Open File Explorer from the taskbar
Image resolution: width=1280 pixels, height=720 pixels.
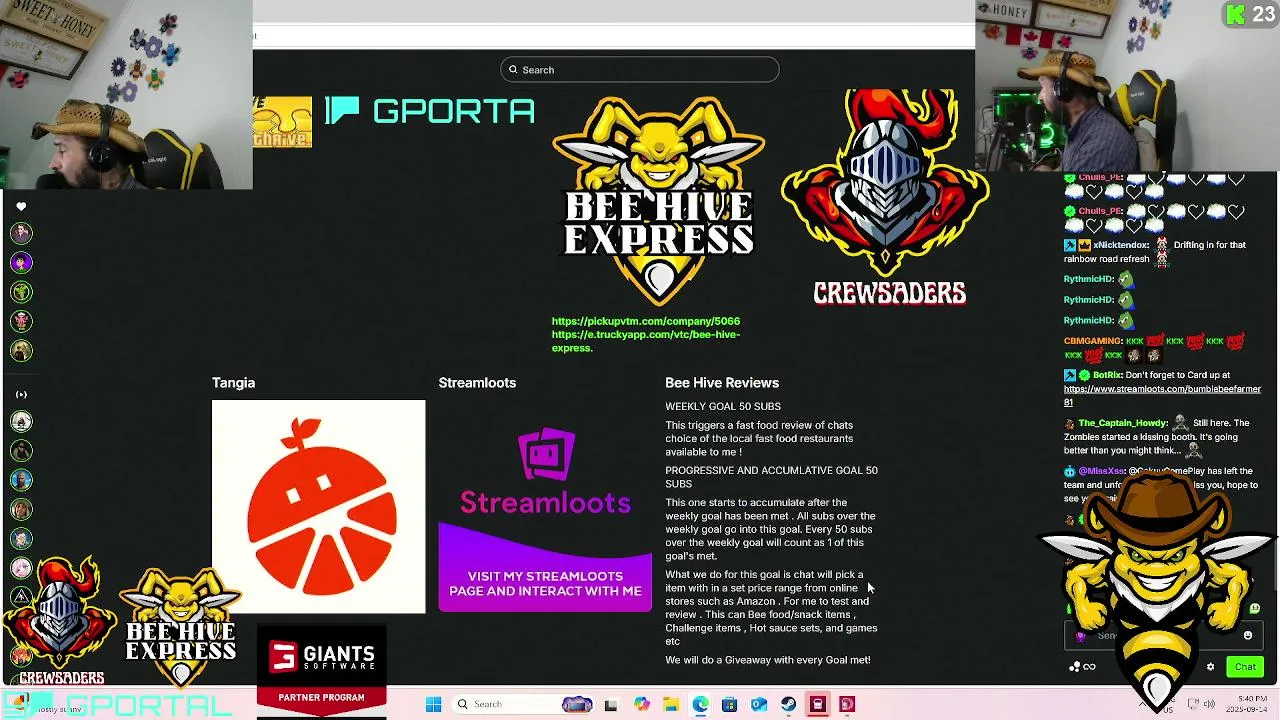[671, 704]
